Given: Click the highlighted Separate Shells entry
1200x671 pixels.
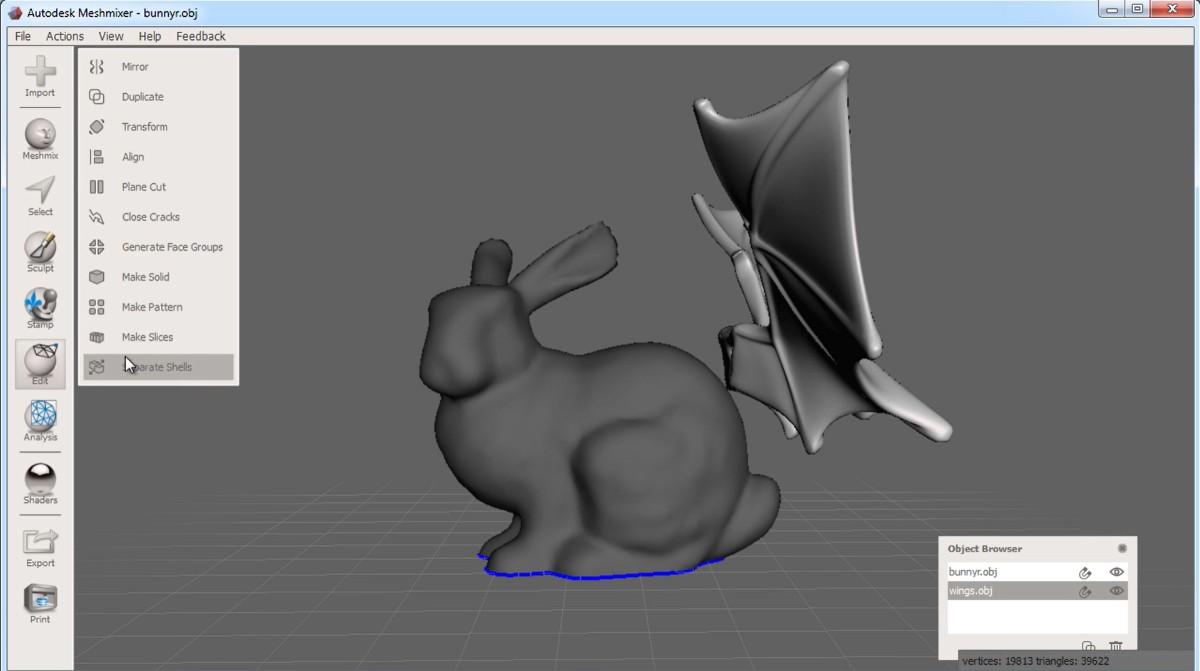Looking at the screenshot, I should tap(158, 367).
